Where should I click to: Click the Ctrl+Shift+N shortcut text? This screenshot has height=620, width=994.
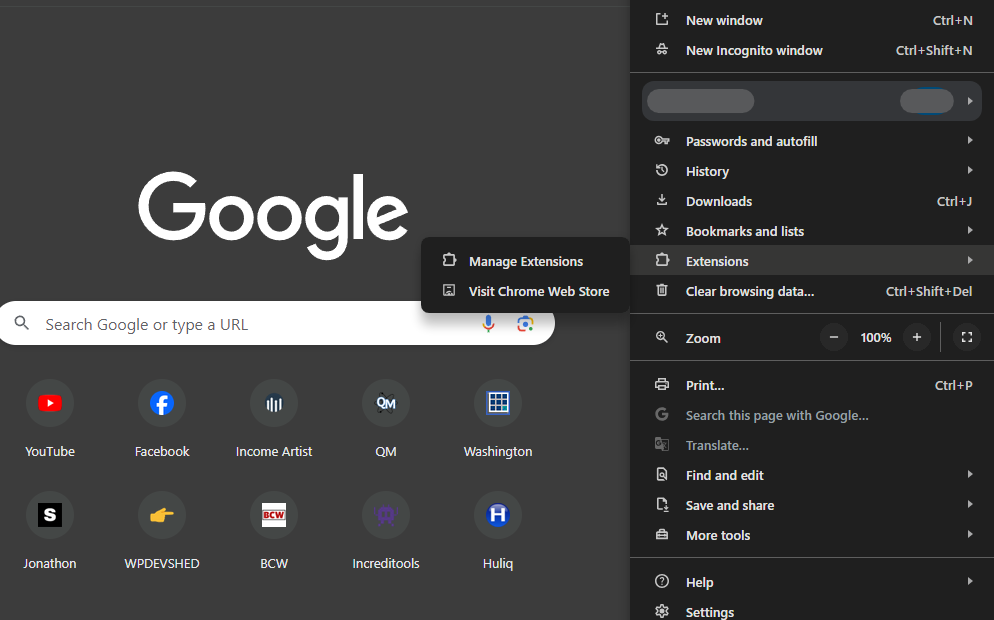point(934,50)
